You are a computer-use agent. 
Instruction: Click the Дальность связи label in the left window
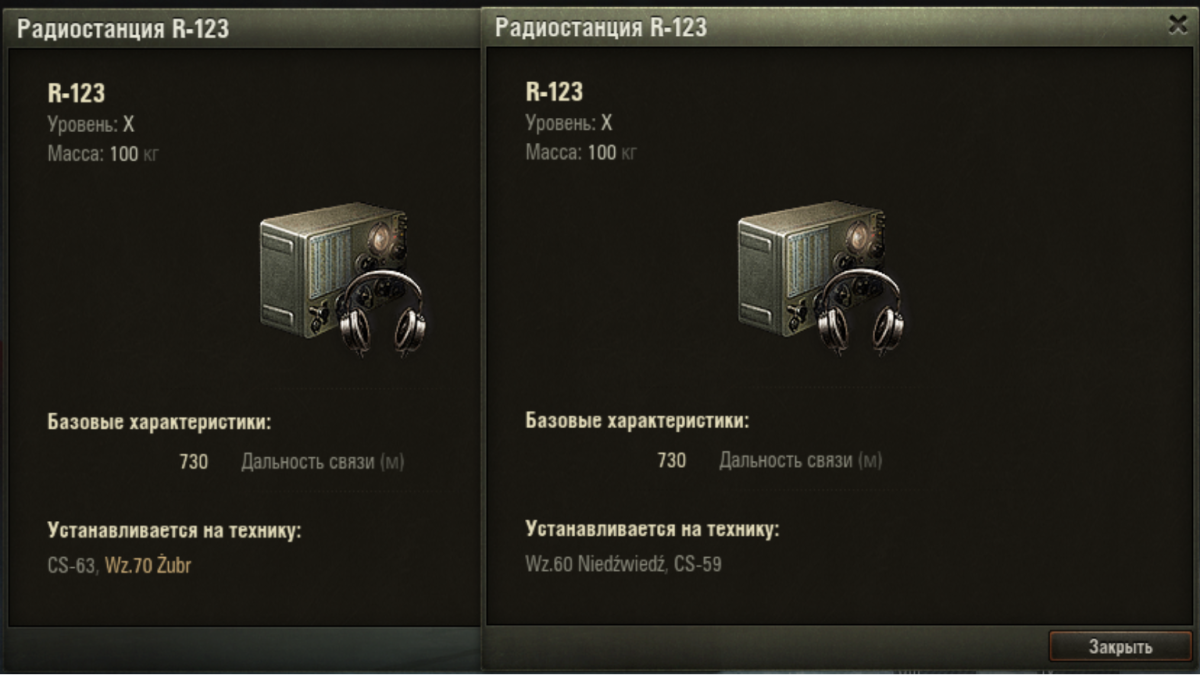[x=308, y=462]
